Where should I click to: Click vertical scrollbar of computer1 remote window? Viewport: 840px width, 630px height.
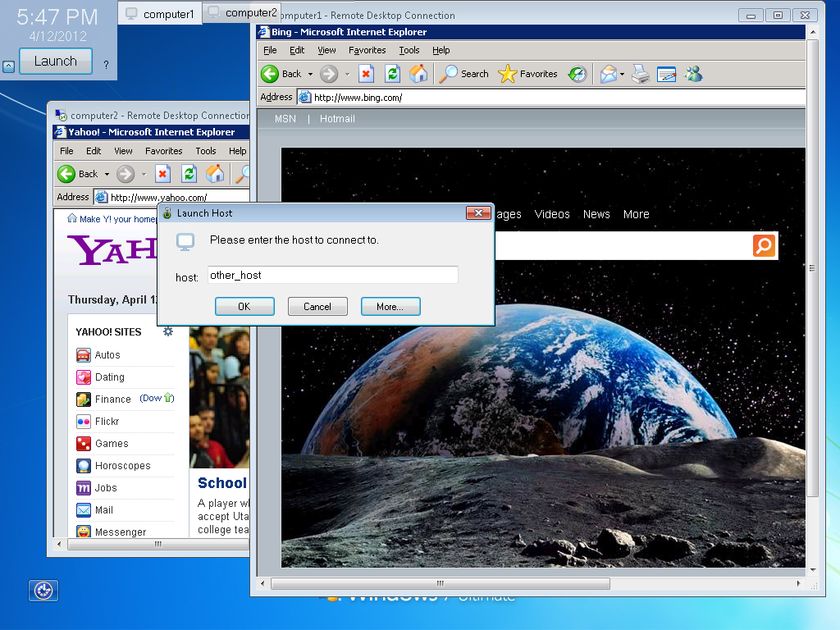pyautogui.click(x=812, y=268)
